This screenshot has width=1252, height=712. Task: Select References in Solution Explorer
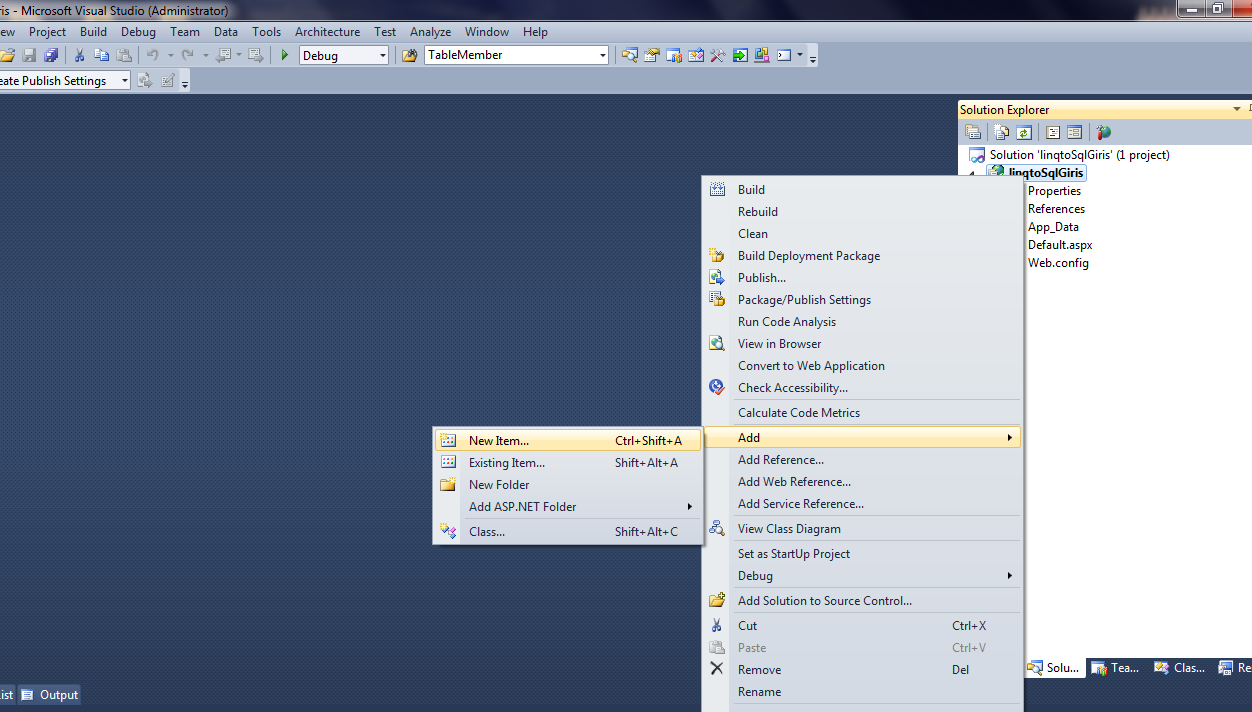1056,209
